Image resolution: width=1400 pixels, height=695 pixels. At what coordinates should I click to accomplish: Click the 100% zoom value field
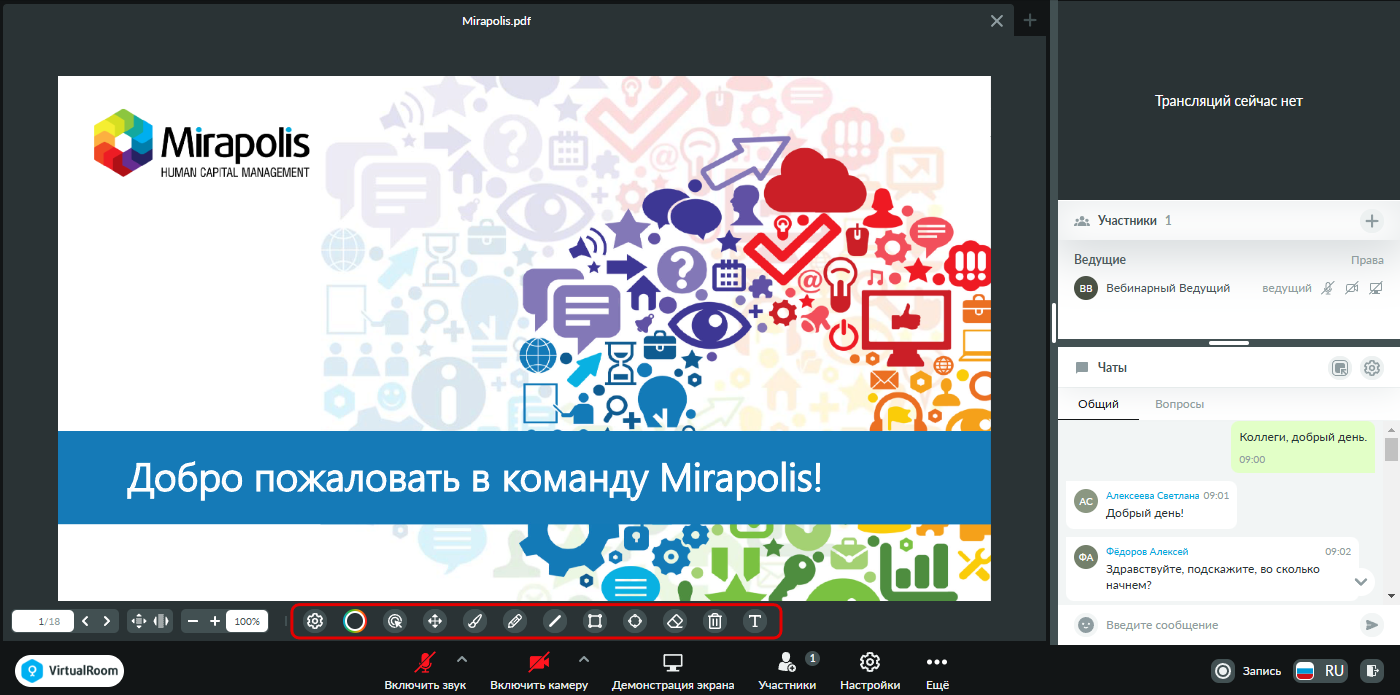pyautogui.click(x=247, y=621)
